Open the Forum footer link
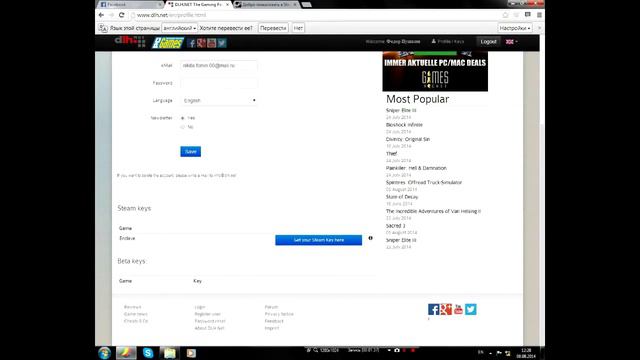Image resolution: width=640 pixels, height=360 pixels. pyautogui.click(x=271, y=307)
